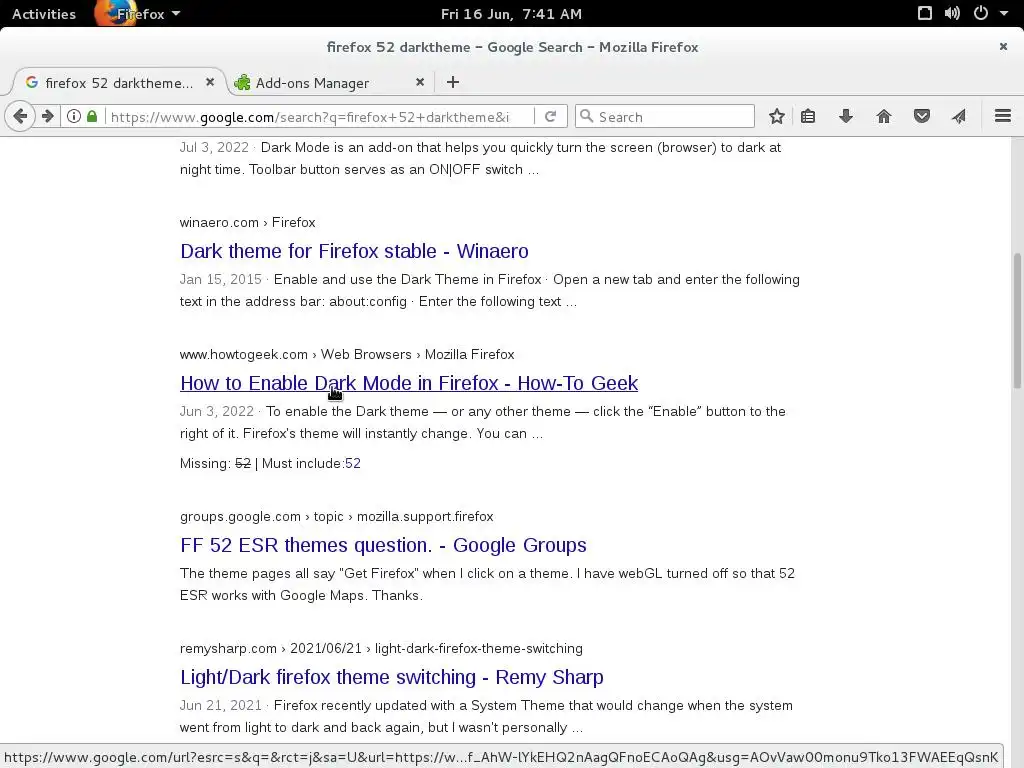Click the Jan 15, 2015 date text
Viewport: 1024px width, 768px height.
[x=220, y=280]
